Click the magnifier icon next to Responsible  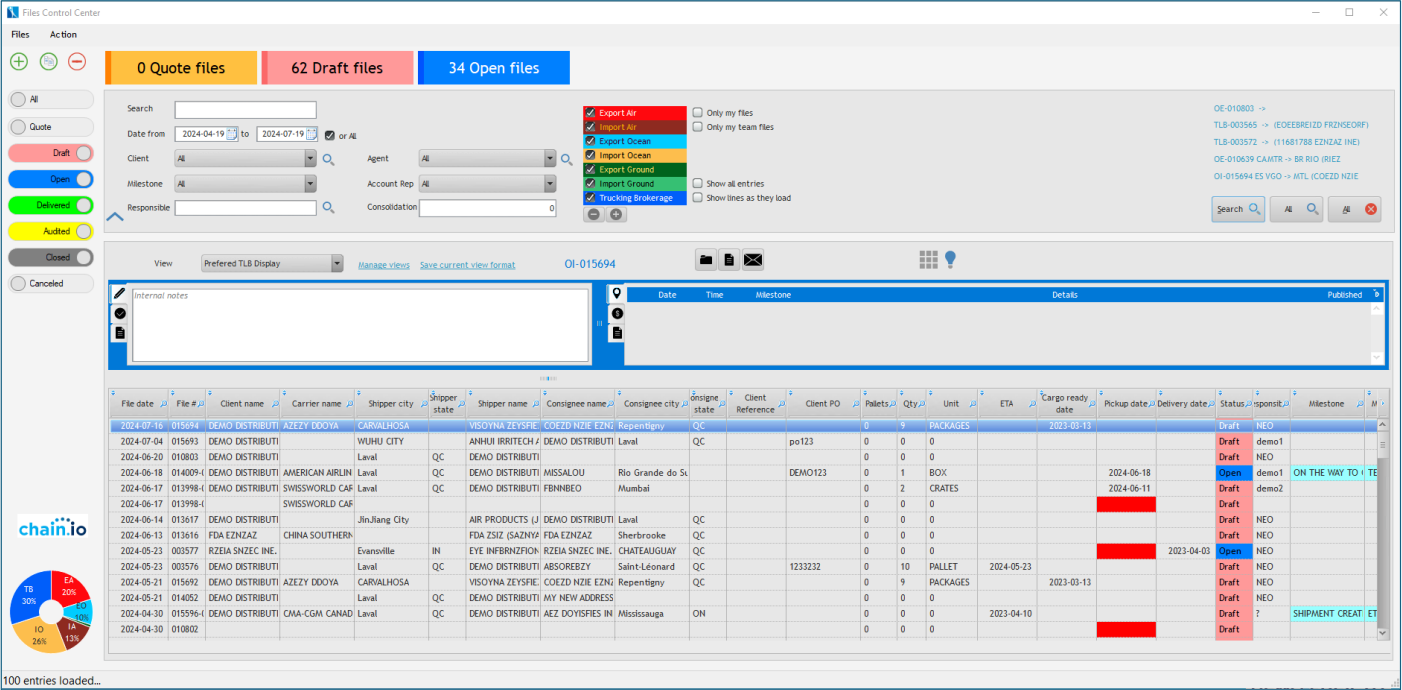(x=328, y=208)
